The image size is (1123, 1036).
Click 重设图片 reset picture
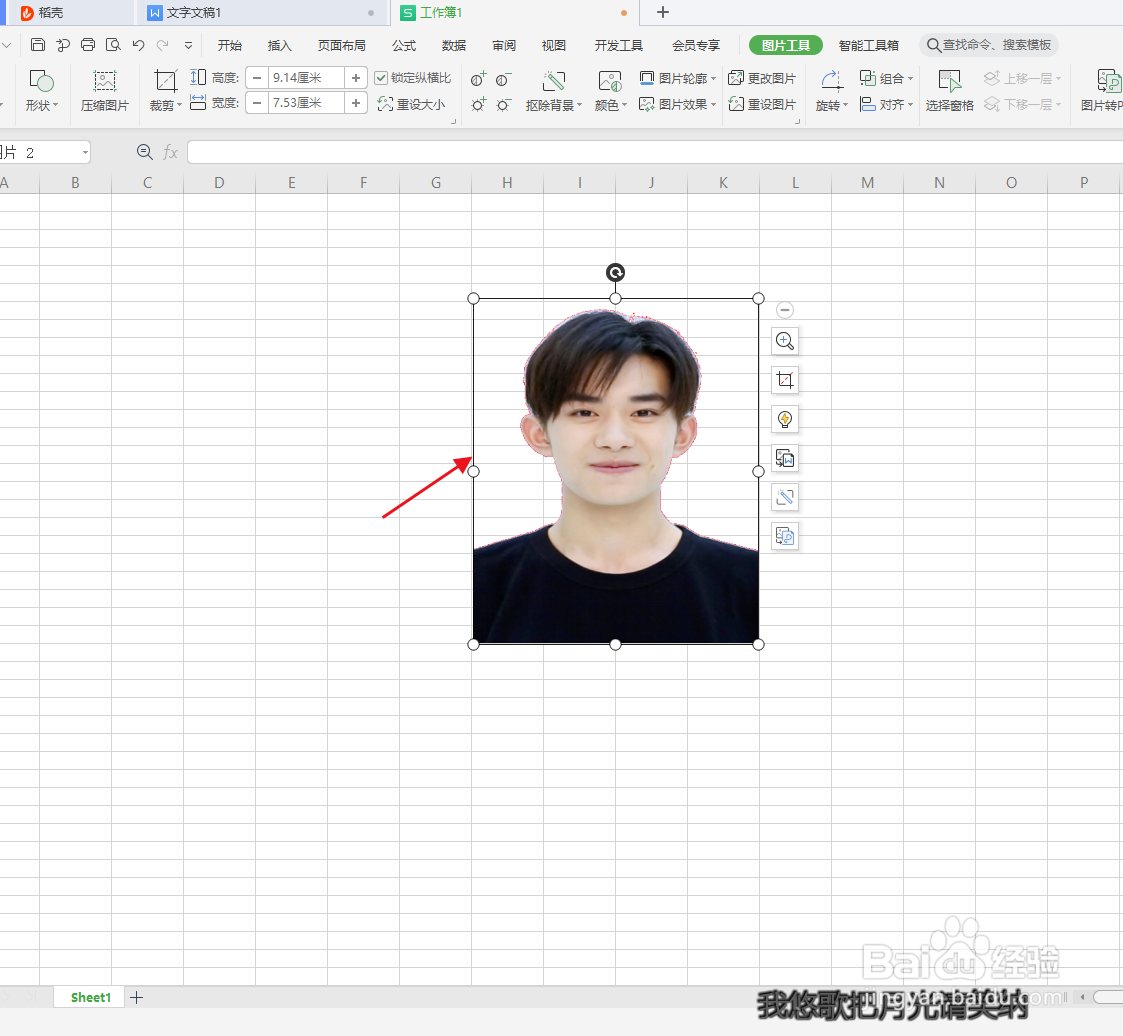pyautogui.click(x=762, y=105)
